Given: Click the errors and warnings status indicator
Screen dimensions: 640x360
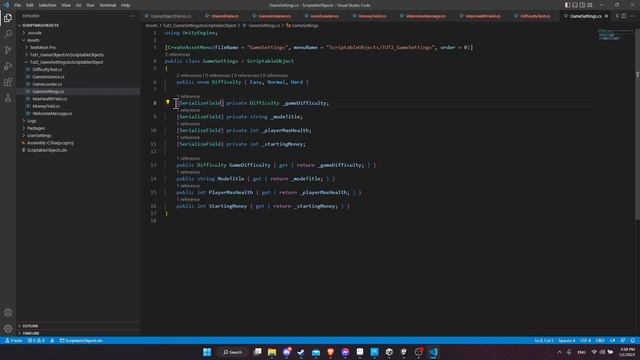Looking at the screenshot, I should click(36, 340).
